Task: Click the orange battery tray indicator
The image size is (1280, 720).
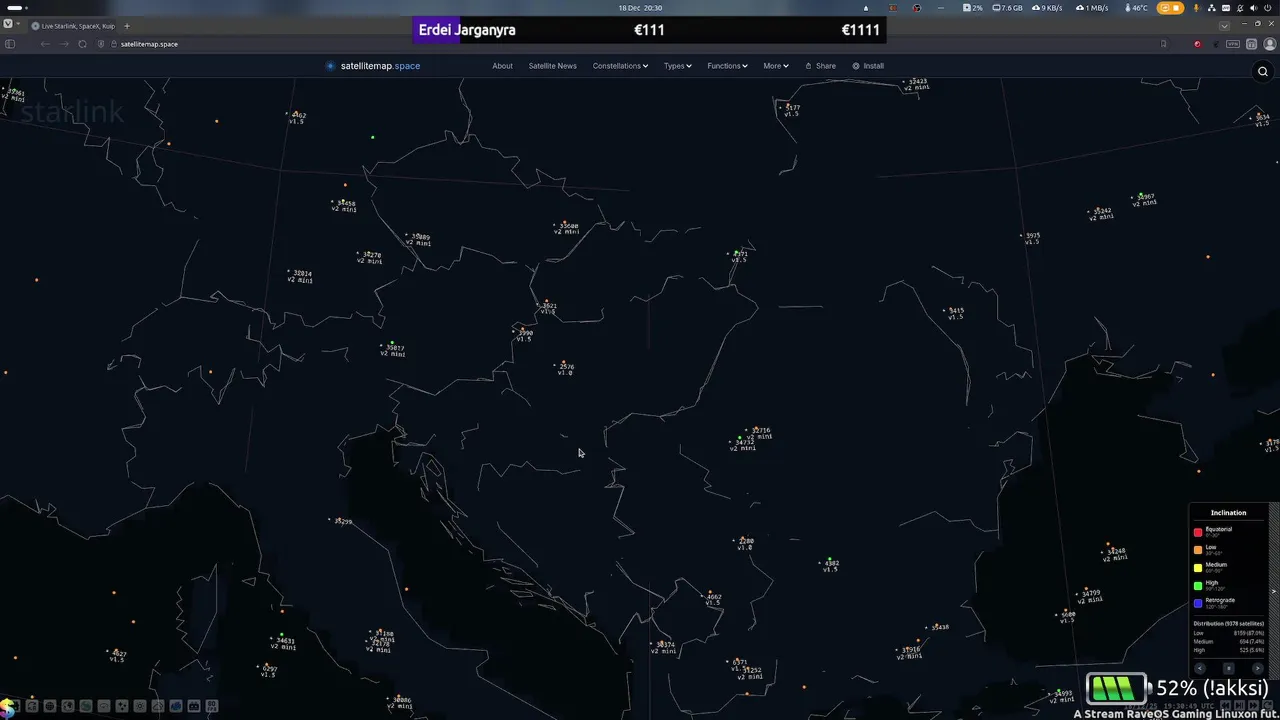Action: 1170,8
